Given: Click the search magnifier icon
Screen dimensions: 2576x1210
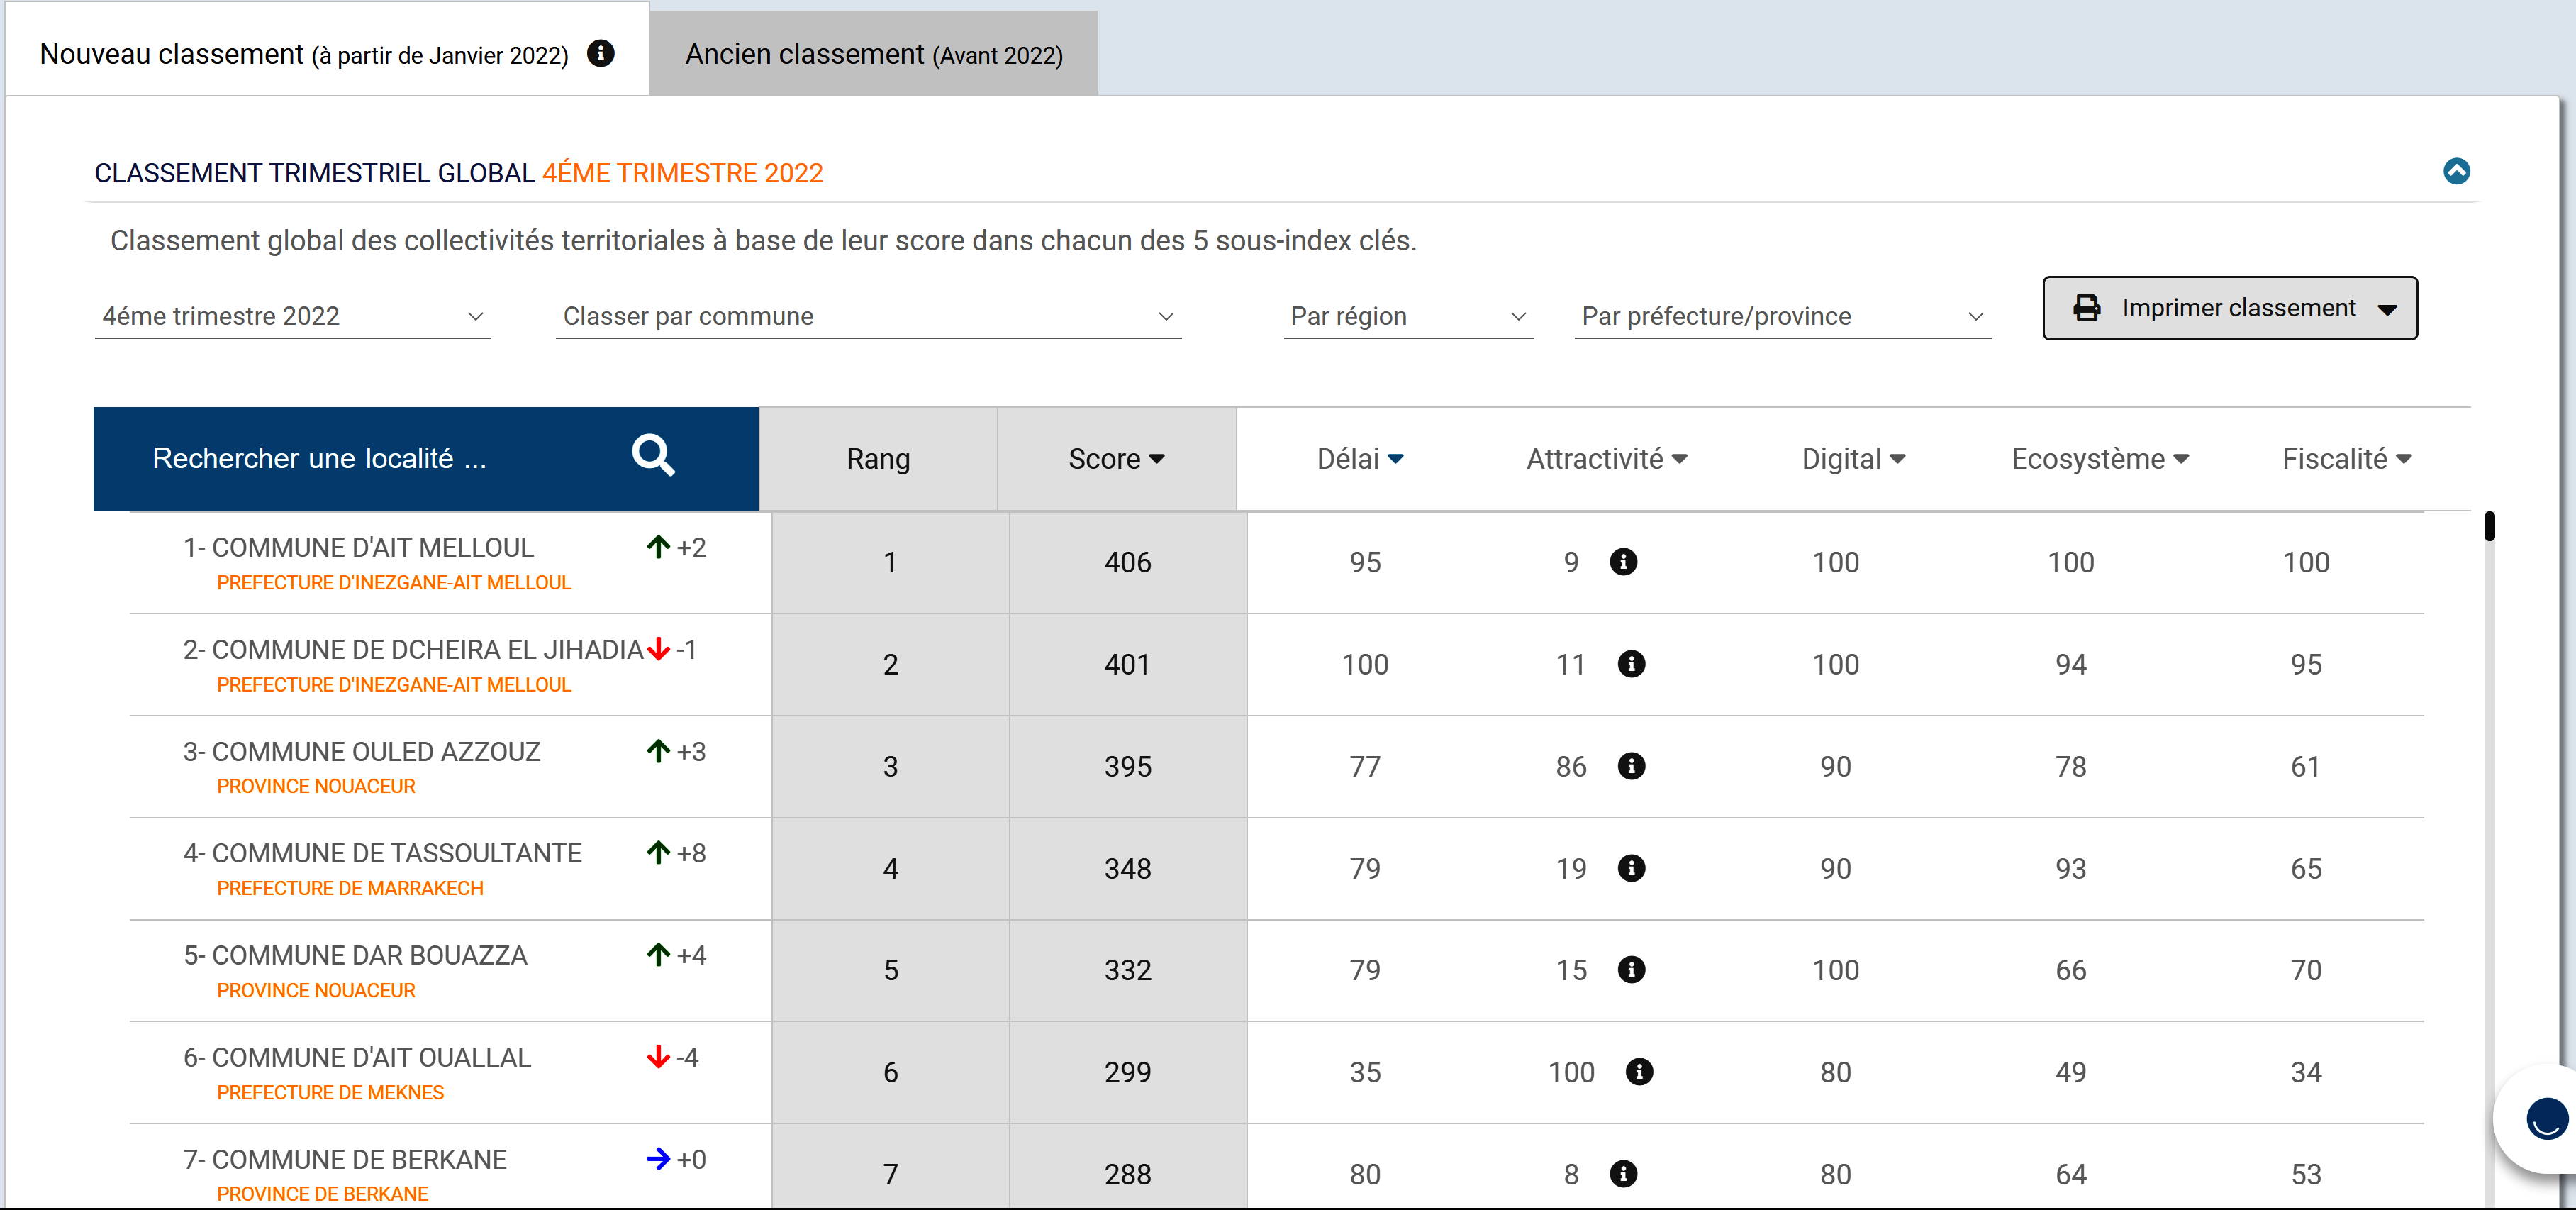Looking at the screenshot, I should [653, 456].
